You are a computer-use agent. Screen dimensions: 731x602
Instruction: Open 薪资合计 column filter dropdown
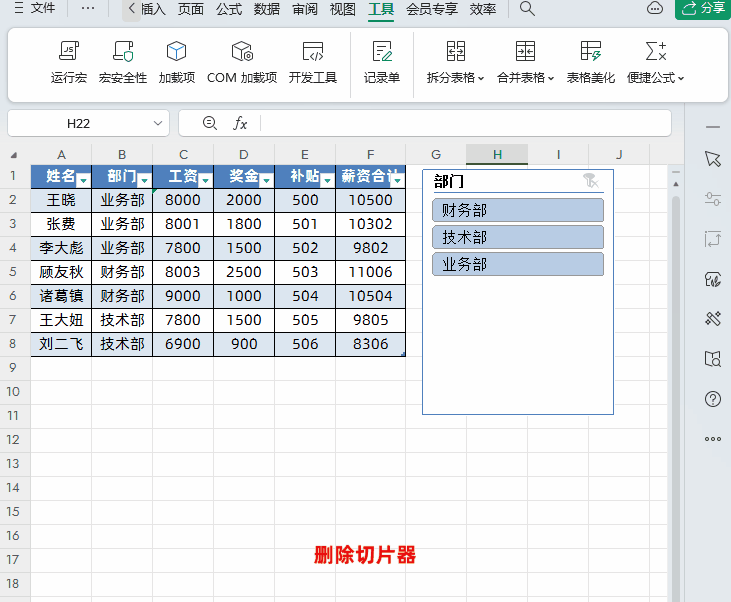click(398, 180)
